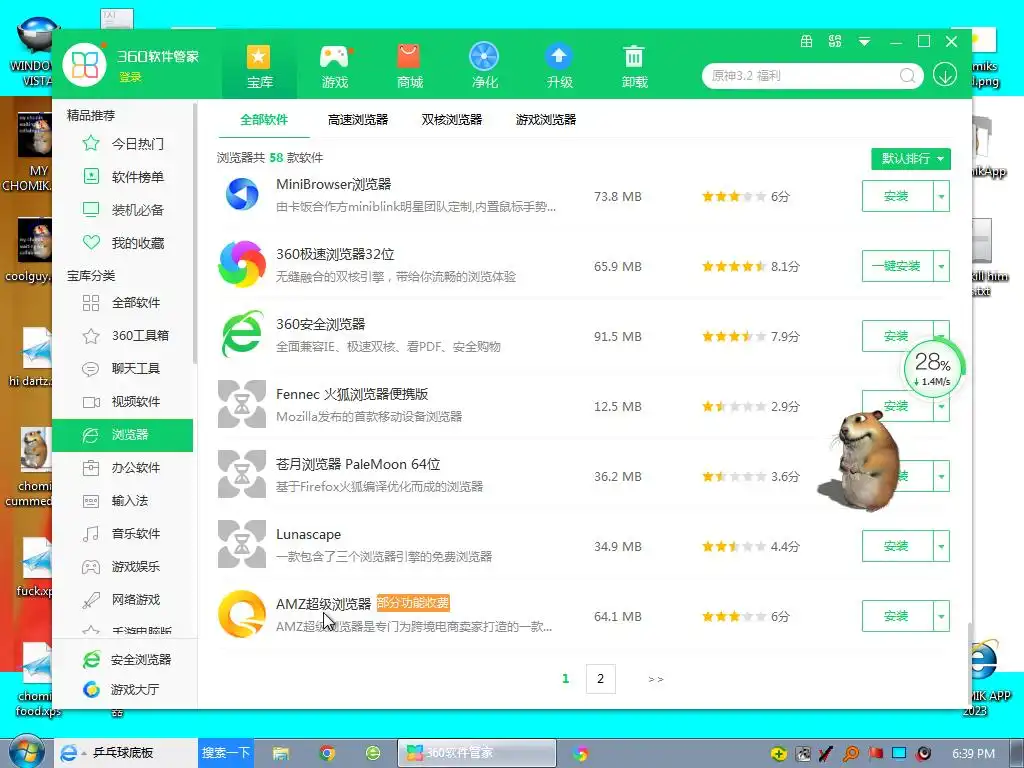Open 安全浏览器 shortcut at sidebar bottom

[127, 660]
